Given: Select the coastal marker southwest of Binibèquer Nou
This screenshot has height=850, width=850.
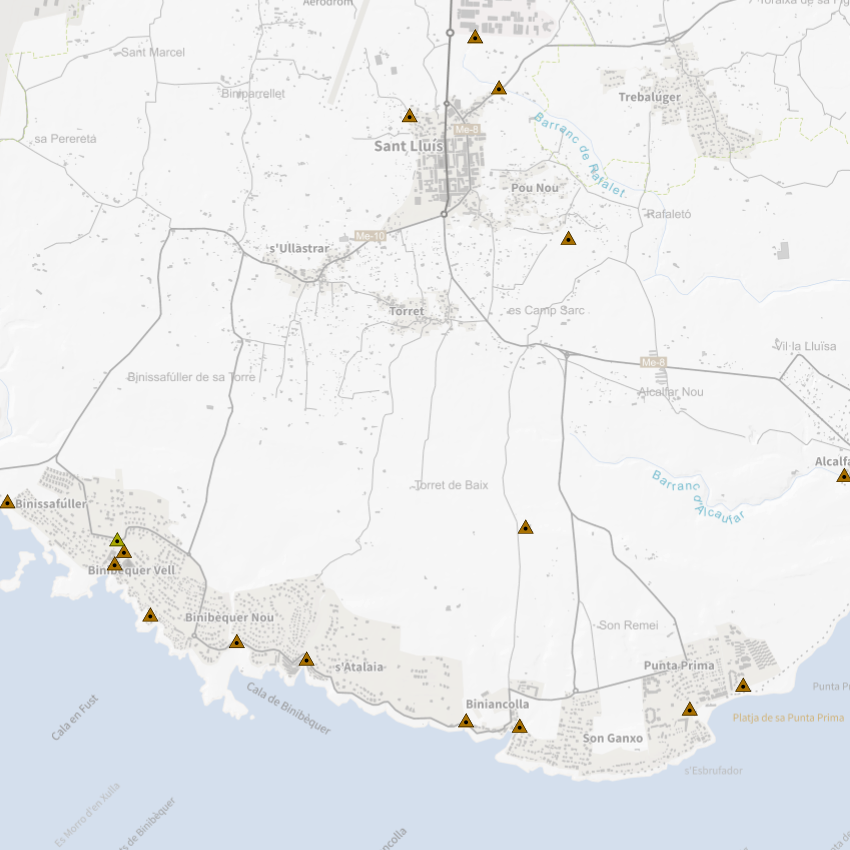Looking at the screenshot, I should coord(150,615).
